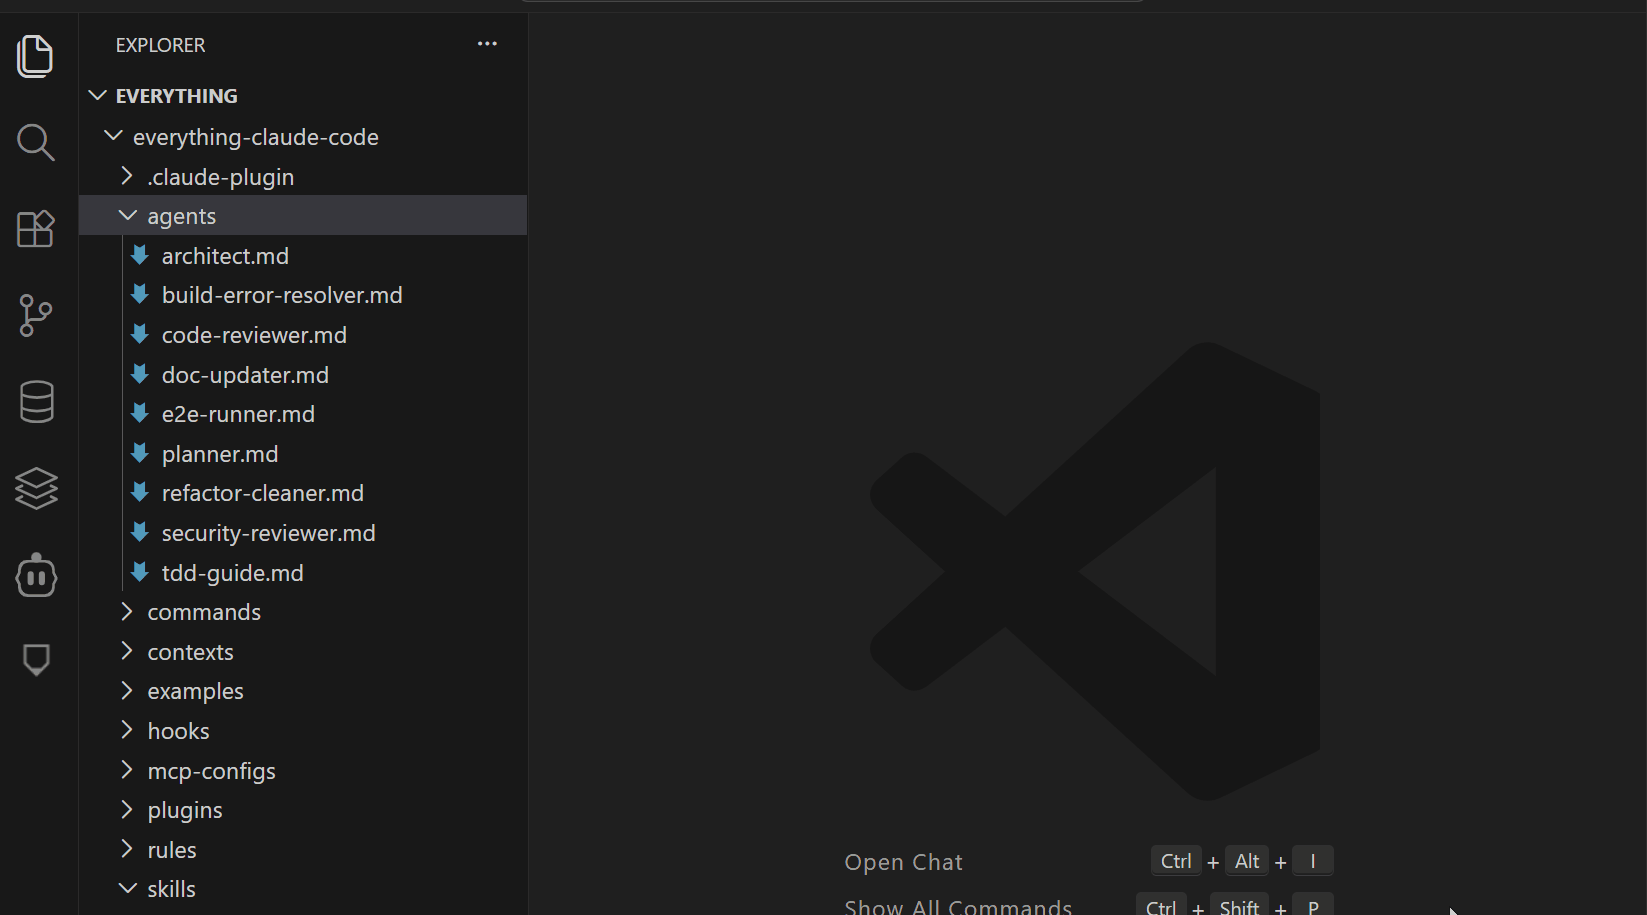Select the plugins folder label

185,810
